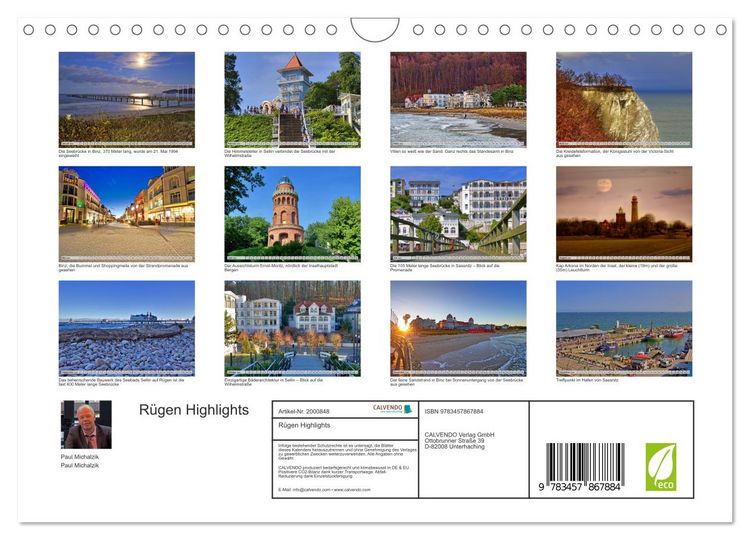The width and height of the screenshot is (750, 540).
Task: Click the calendar hanger cutout at top centre
Action: [x=375, y=30]
